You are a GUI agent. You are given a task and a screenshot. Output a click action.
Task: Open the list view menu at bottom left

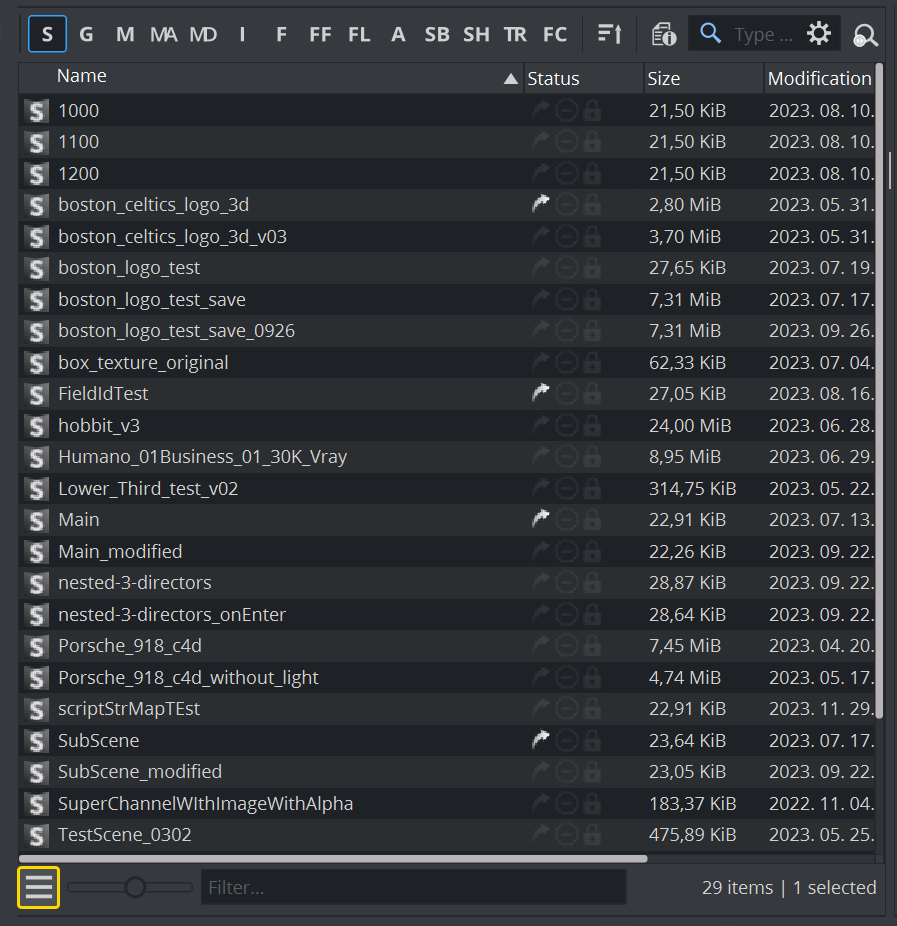click(39, 887)
